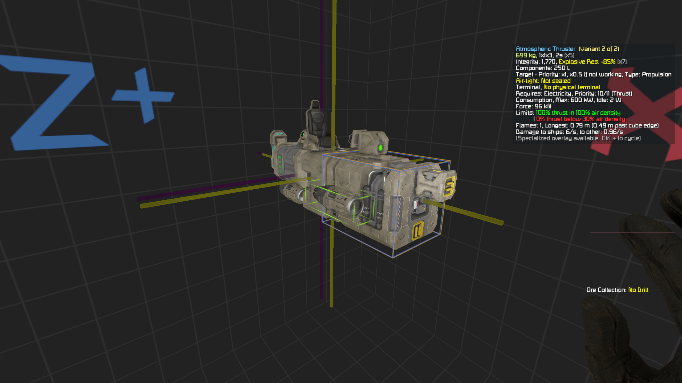682x383 pixels.
Task: Click the vertical yellow axis line above the ship
Action: [x=334, y=52]
